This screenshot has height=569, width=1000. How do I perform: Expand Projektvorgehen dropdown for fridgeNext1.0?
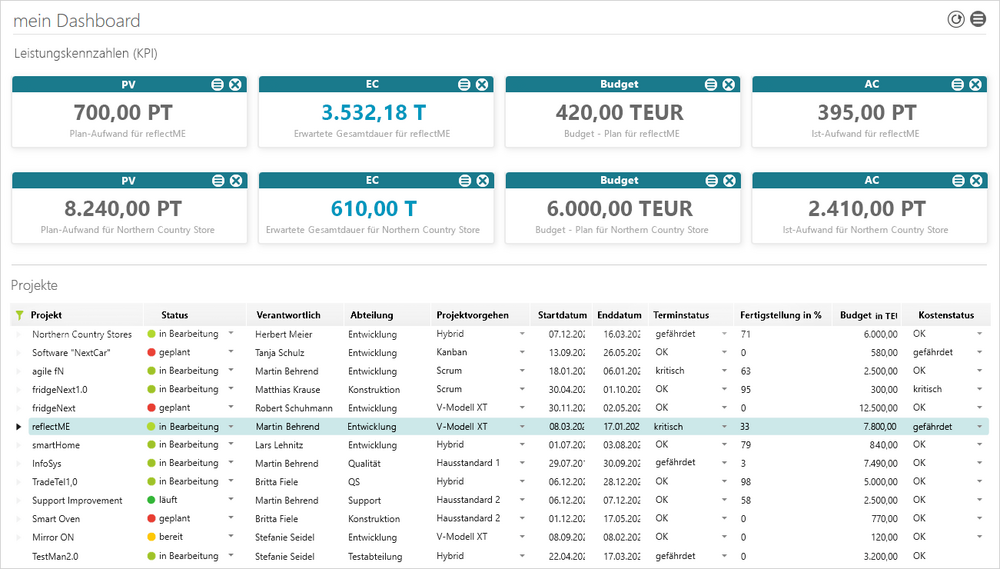(522, 390)
